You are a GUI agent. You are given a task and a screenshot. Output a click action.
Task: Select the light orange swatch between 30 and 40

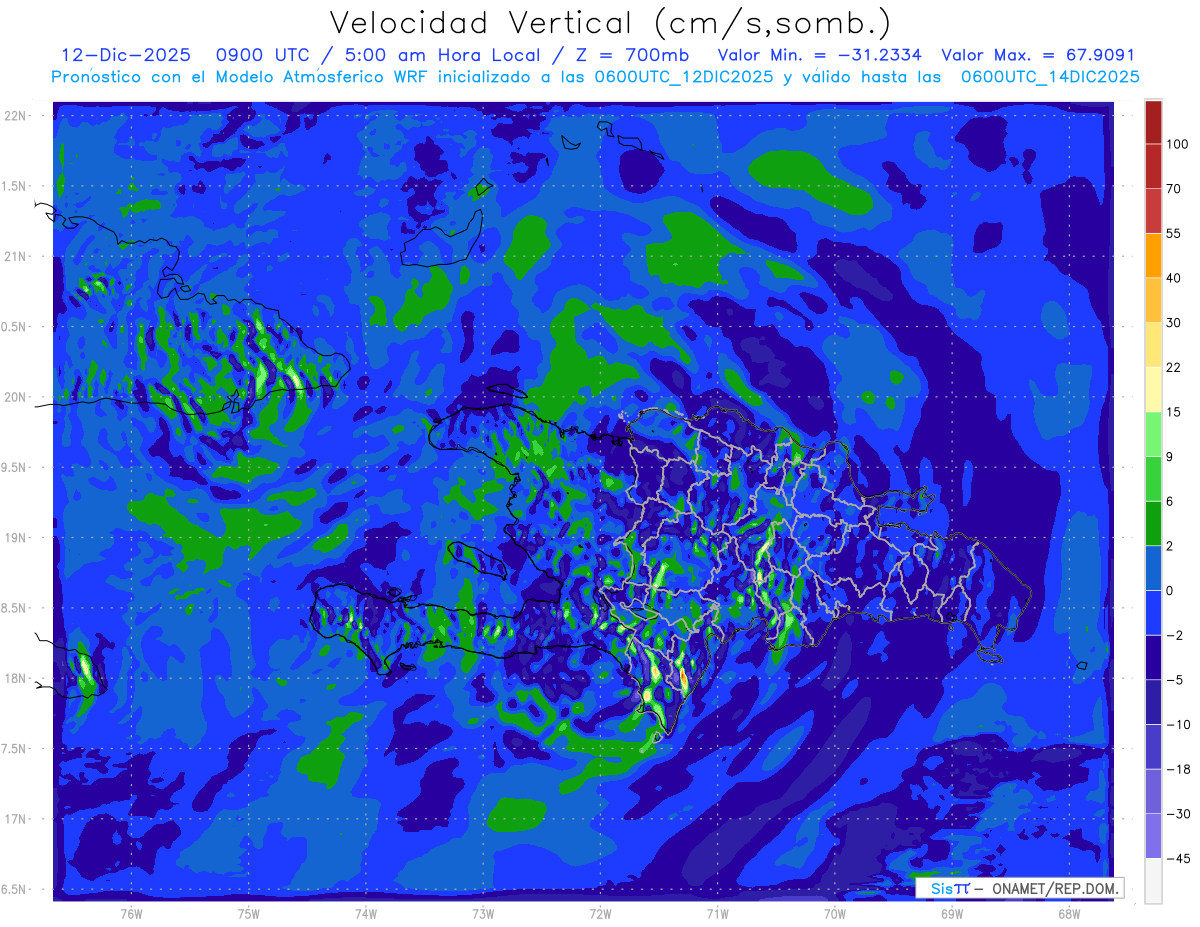tap(1153, 300)
